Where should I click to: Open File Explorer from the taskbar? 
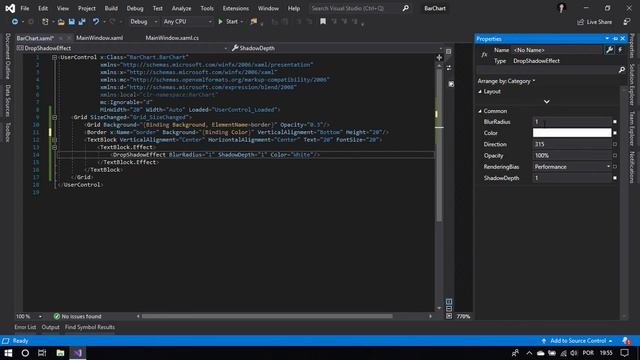click(60, 353)
